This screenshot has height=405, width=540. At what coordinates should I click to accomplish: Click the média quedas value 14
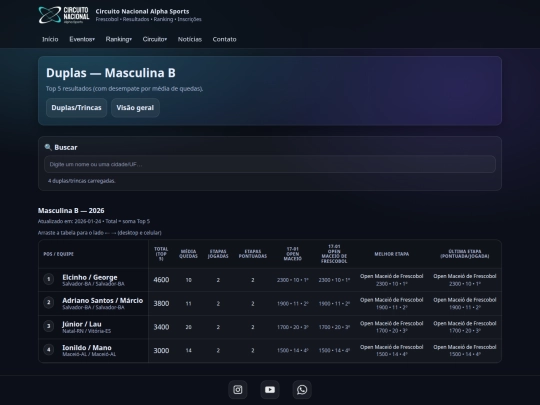[x=188, y=351]
